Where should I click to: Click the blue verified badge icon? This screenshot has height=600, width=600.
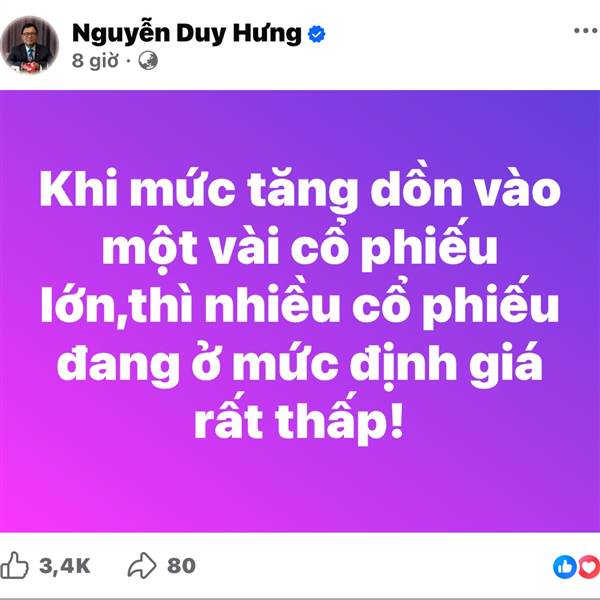pyautogui.click(x=316, y=34)
